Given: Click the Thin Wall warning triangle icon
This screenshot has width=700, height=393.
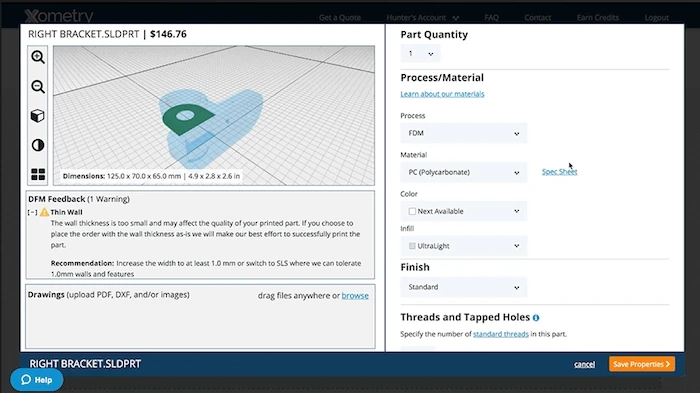Looking at the screenshot, I should [x=44, y=212].
